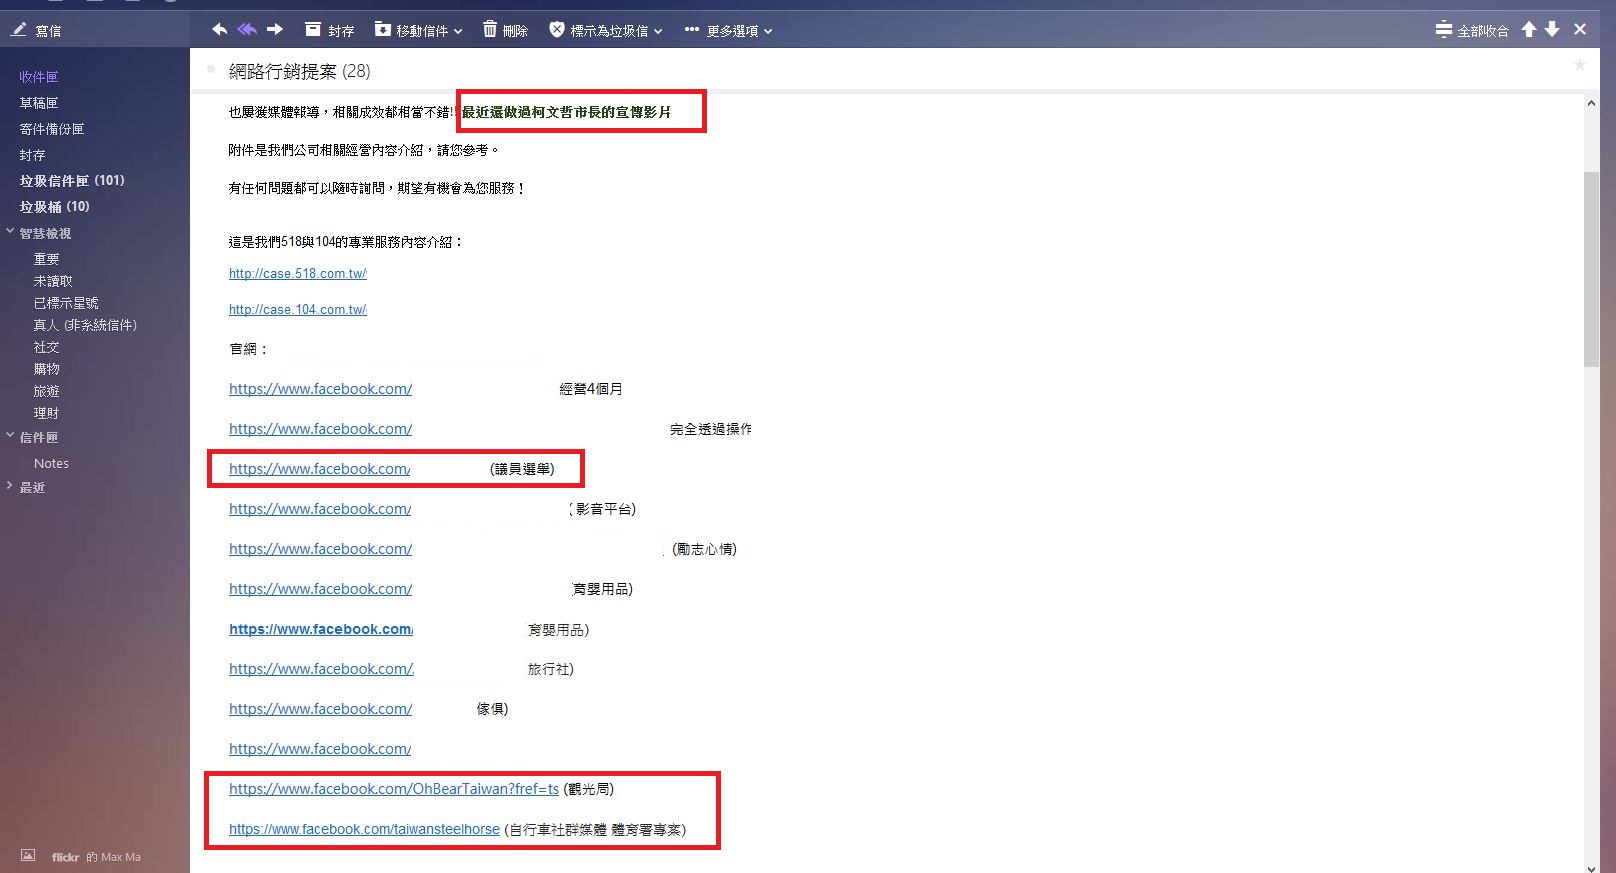Go to previous message with up arrow

(1528, 30)
